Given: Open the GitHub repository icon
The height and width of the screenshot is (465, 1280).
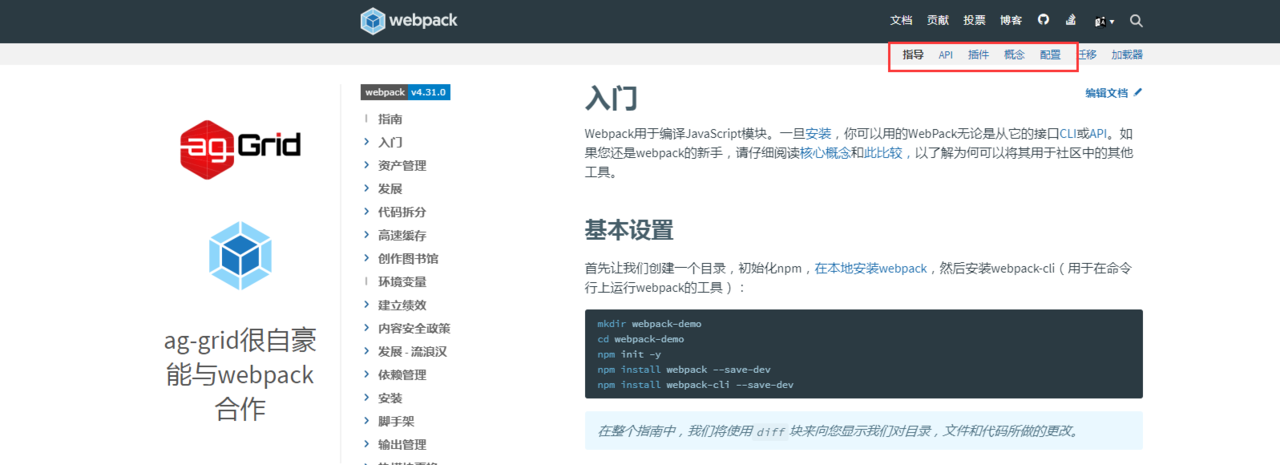Looking at the screenshot, I should [x=1043, y=20].
